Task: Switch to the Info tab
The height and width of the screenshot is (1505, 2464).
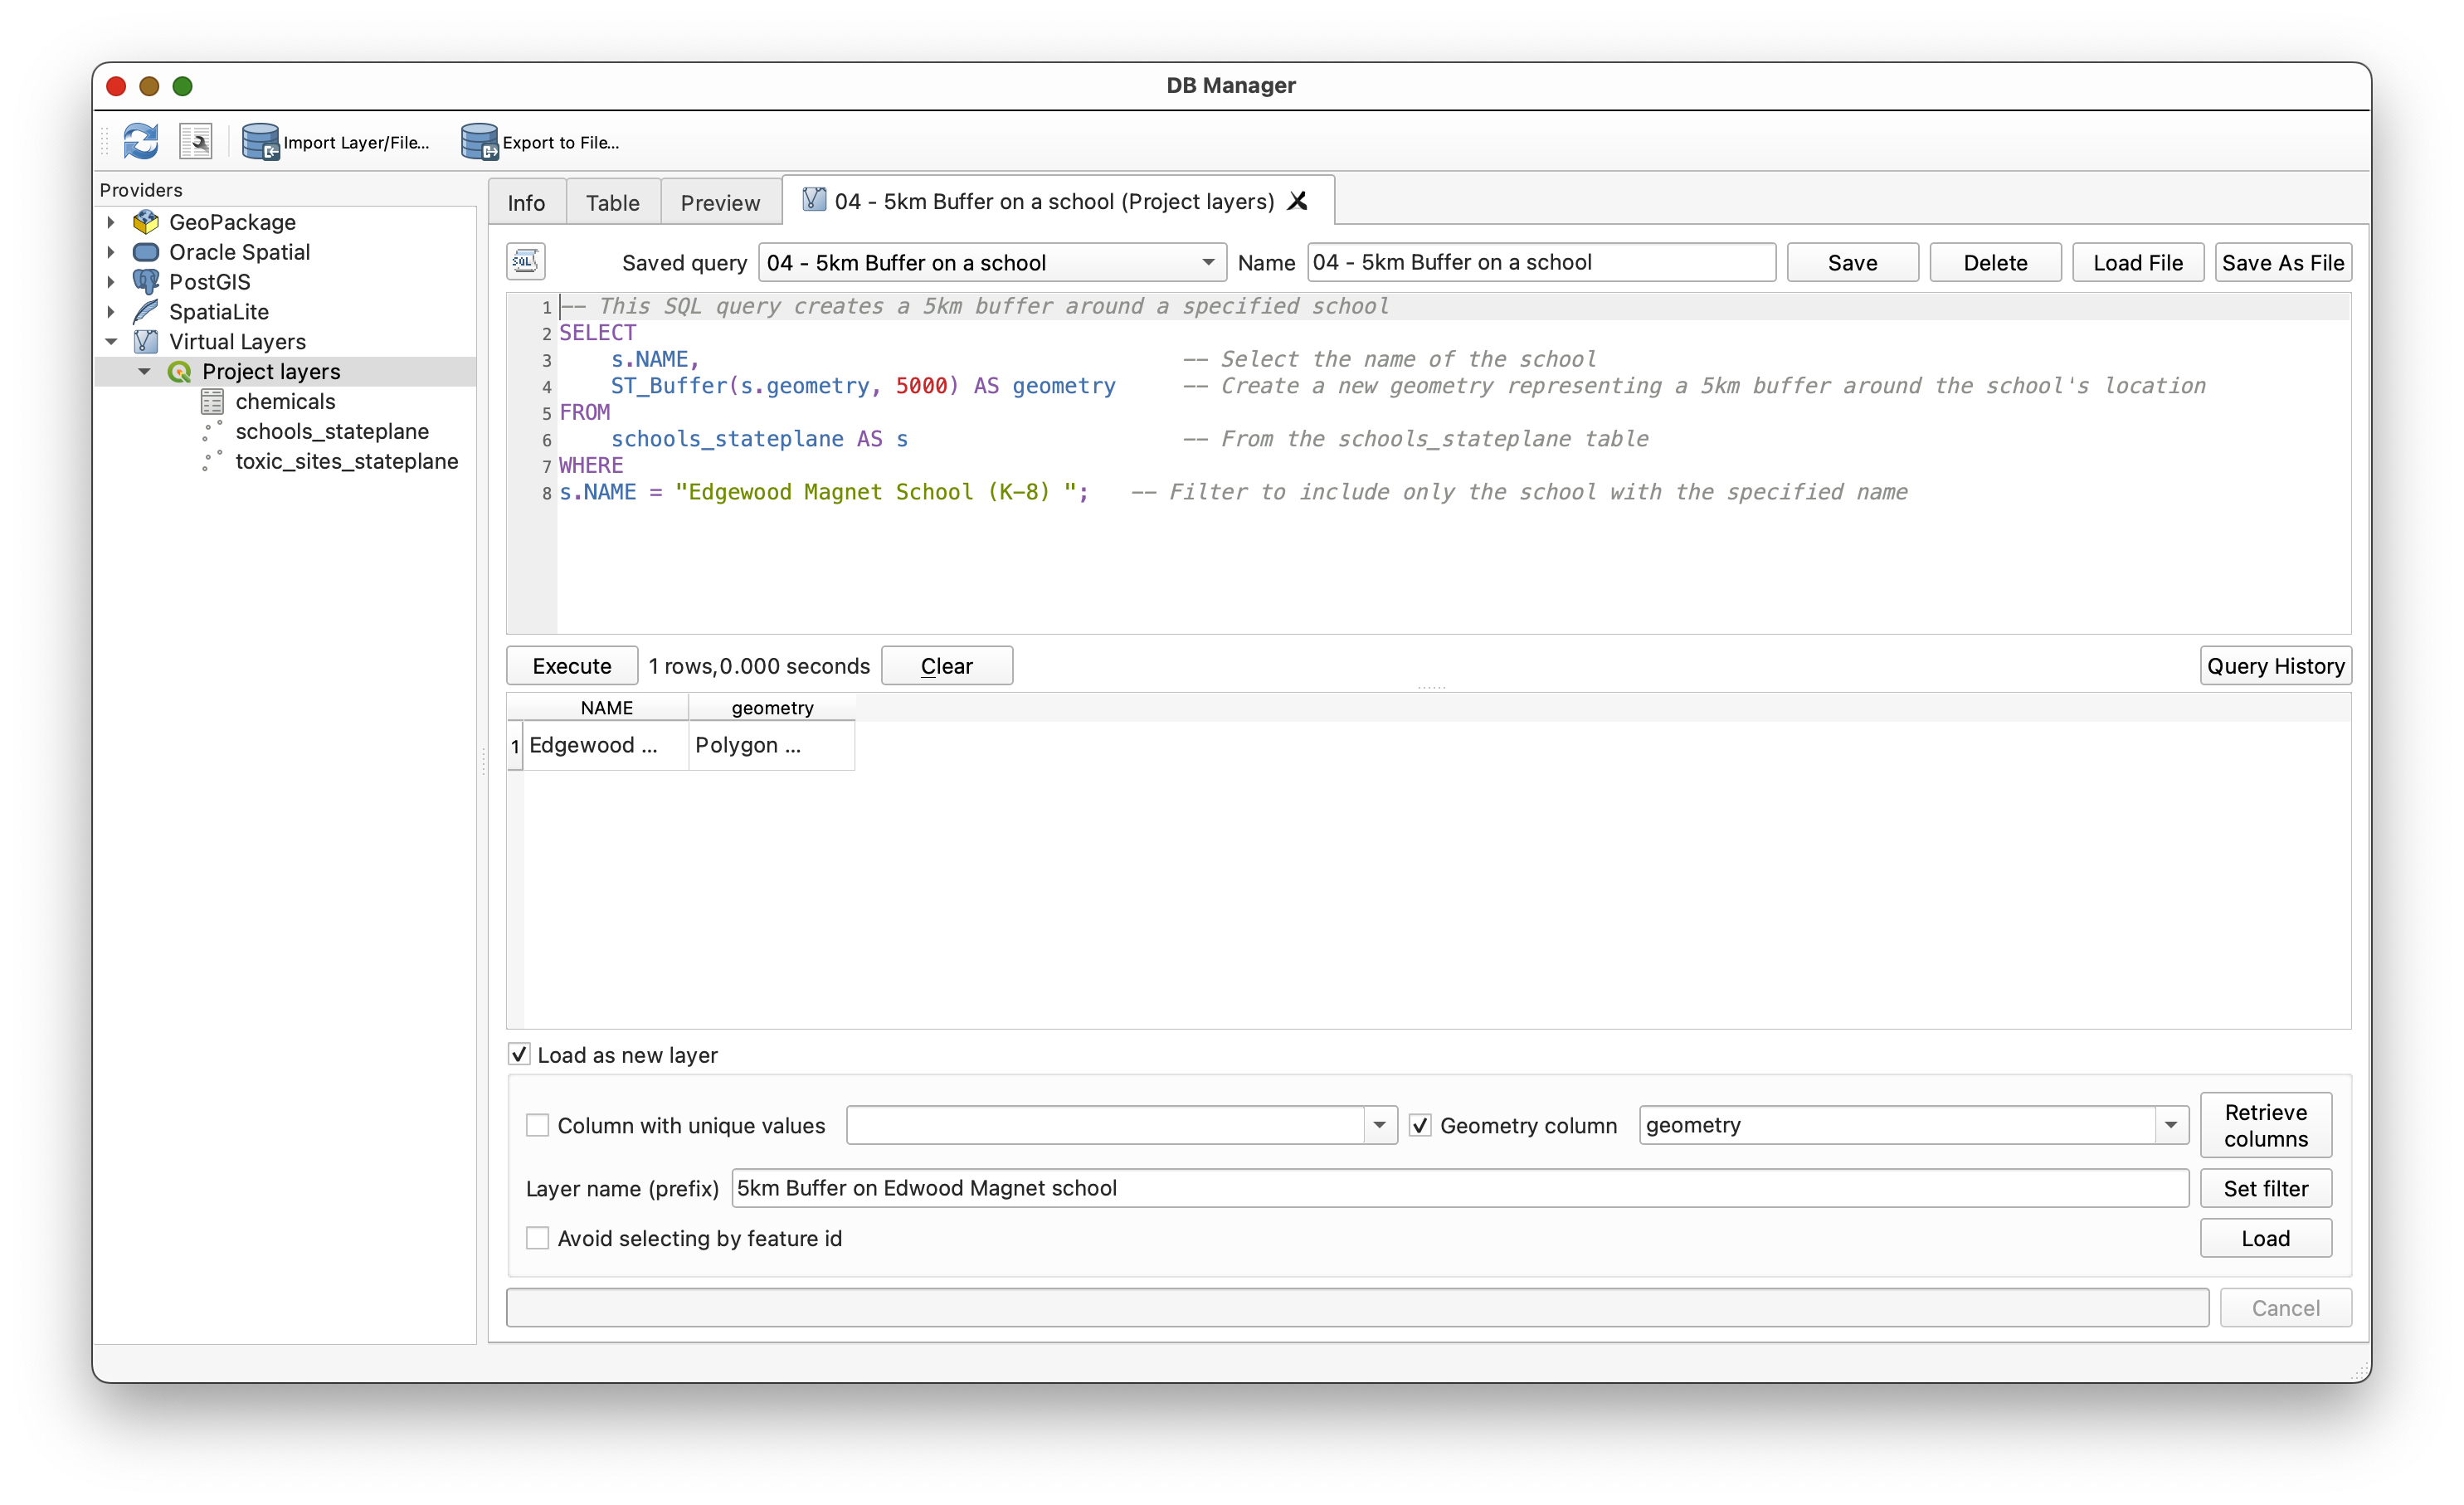Action: point(526,203)
